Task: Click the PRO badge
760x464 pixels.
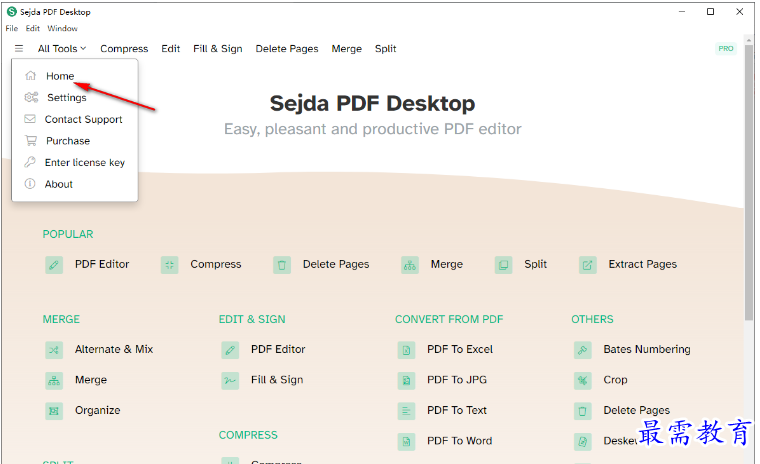Action: point(726,48)
